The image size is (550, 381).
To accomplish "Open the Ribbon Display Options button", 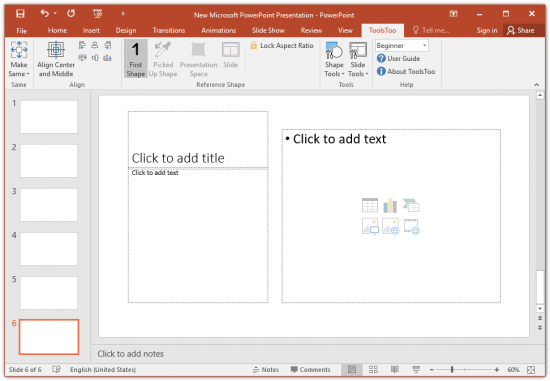I will pyautogui.click(x=454, y=14).
